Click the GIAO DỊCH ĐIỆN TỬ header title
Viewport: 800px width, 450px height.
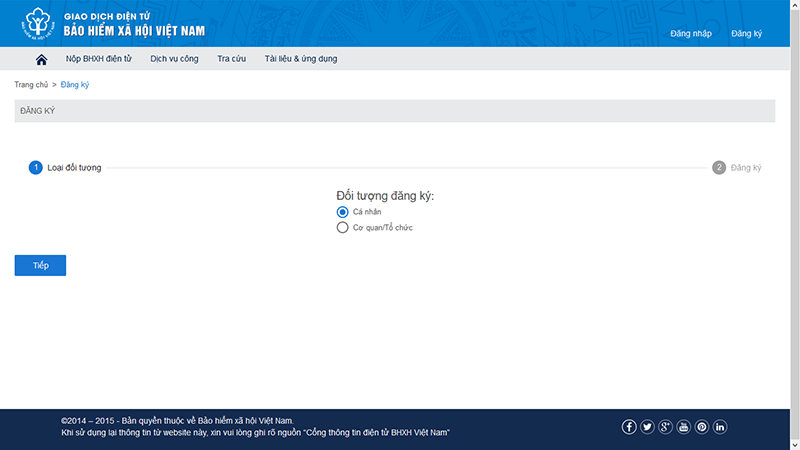[x=107, y=16]
